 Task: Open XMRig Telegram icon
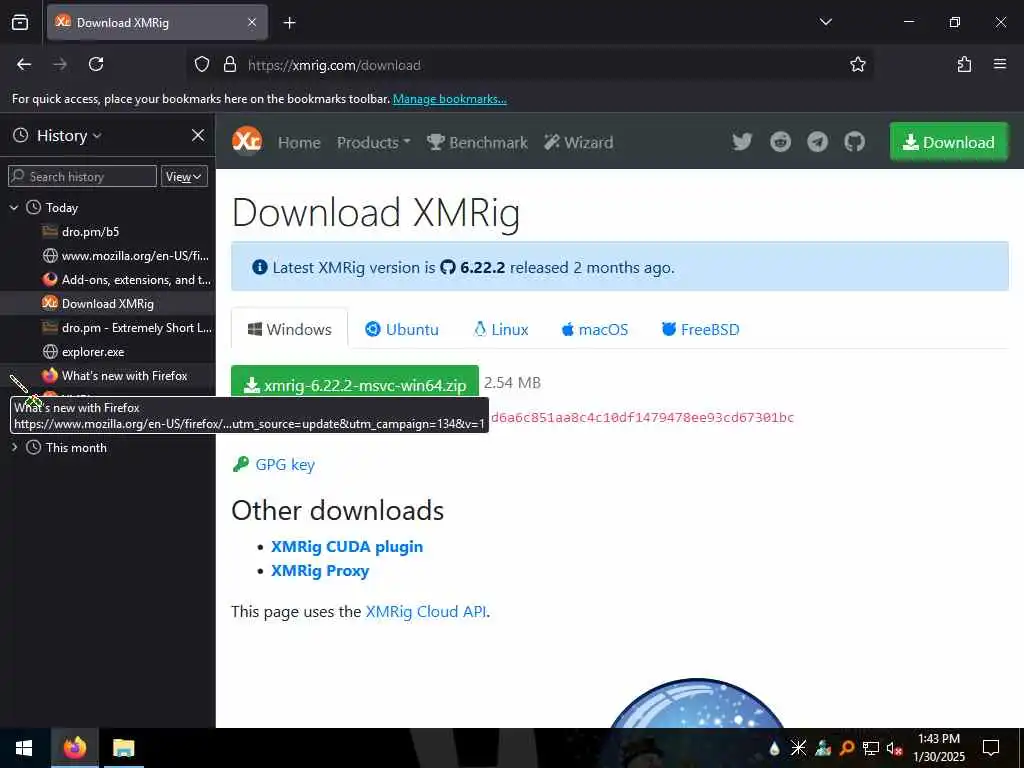point(818,142)
